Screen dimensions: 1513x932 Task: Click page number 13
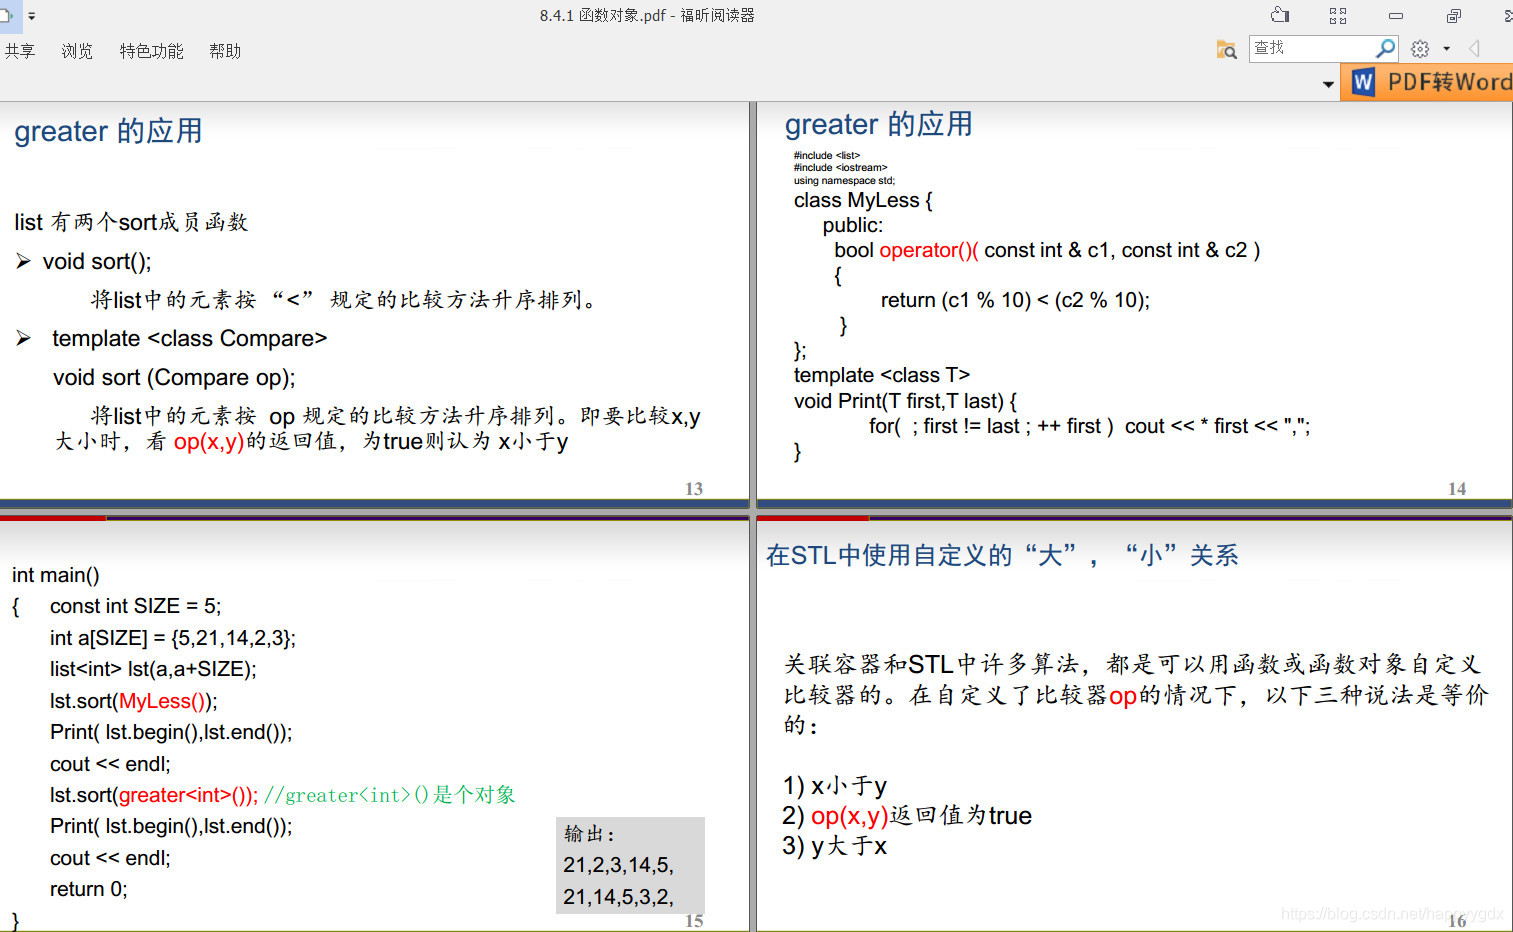click(694, 488)
